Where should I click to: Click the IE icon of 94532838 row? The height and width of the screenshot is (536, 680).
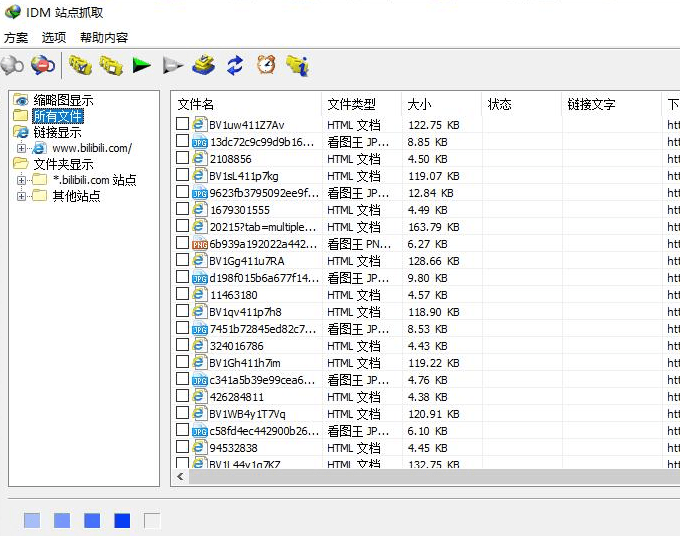pyautogui.click(x=199, y=447)
